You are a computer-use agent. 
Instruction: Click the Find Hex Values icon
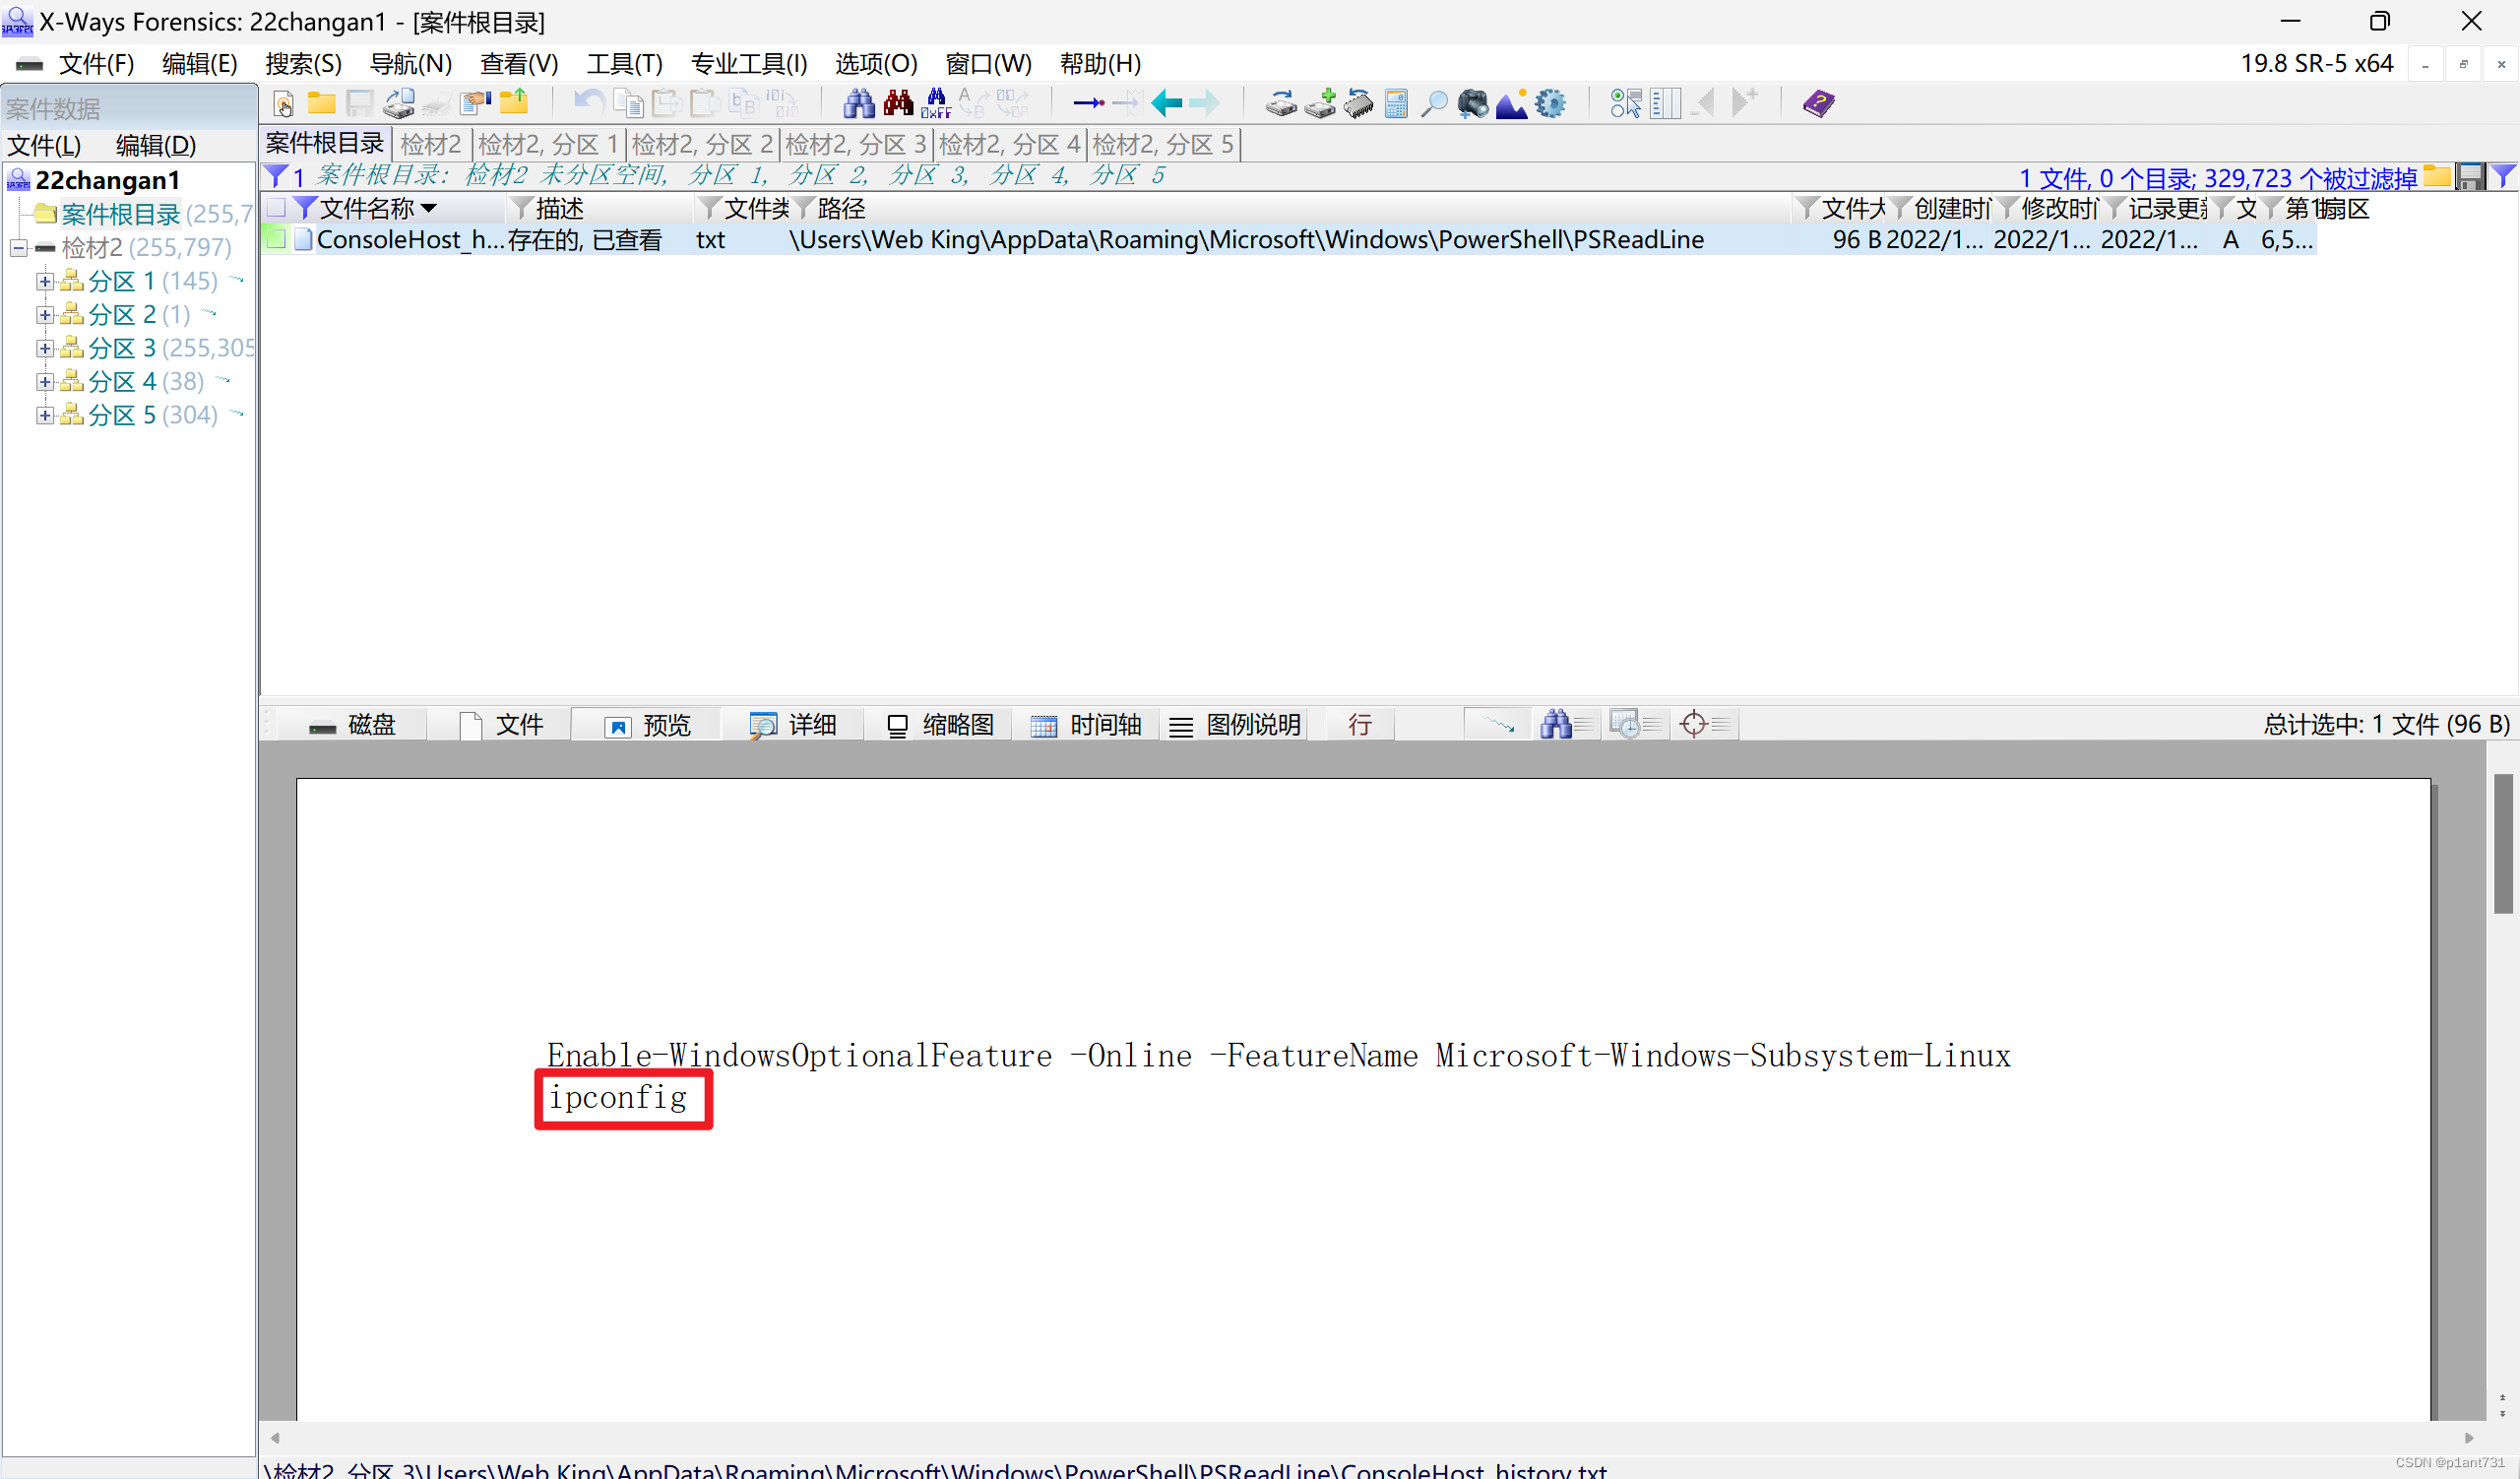pyautogui.click(x=935, y=103)
